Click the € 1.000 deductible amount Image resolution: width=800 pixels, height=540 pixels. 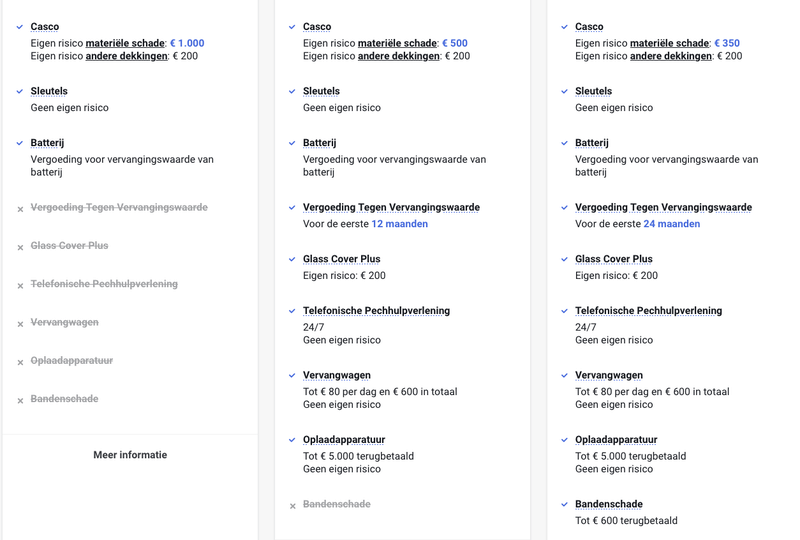click(x=187, y=43)
